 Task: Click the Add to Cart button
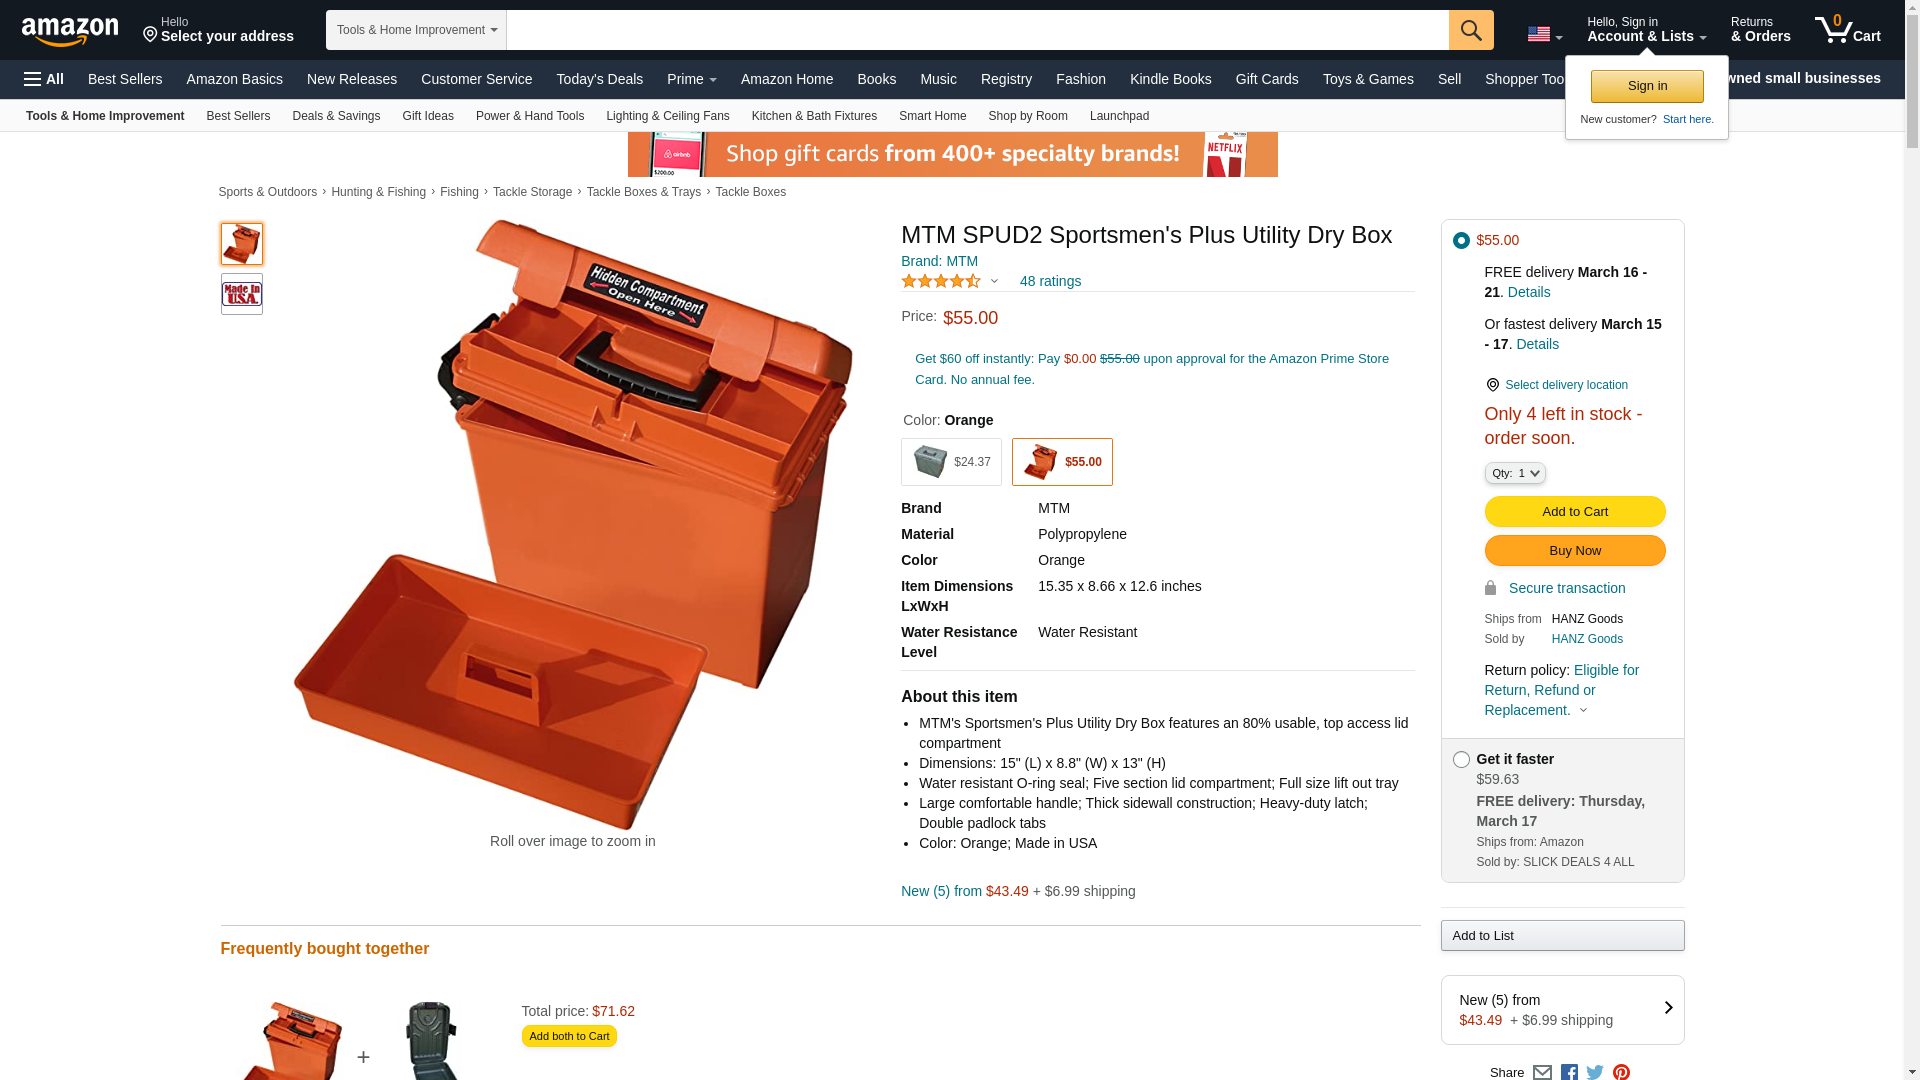tap(1574, 511)
